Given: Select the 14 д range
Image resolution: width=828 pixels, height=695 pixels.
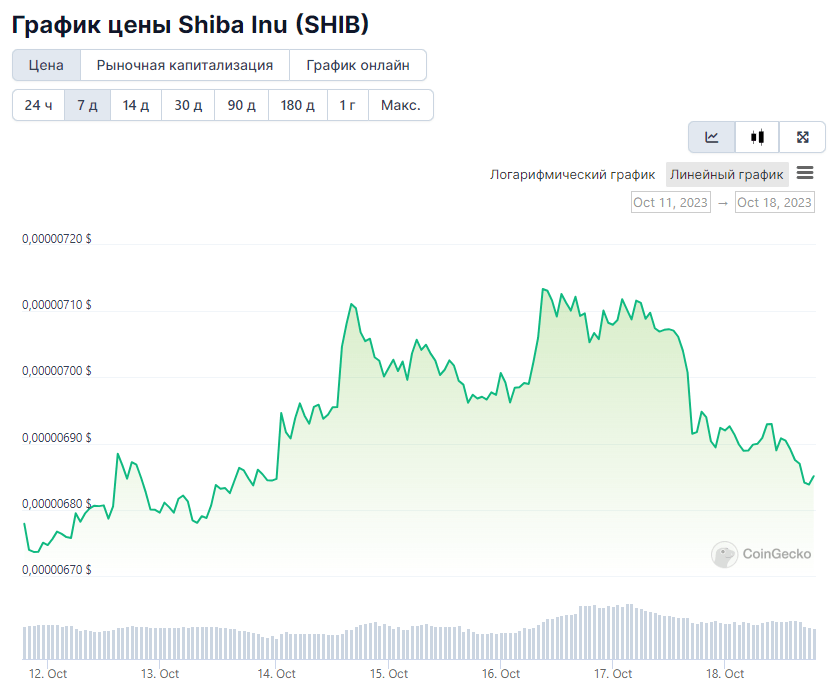Looking at the screenshot, I should pyautogui.click(x=136, y=105).
